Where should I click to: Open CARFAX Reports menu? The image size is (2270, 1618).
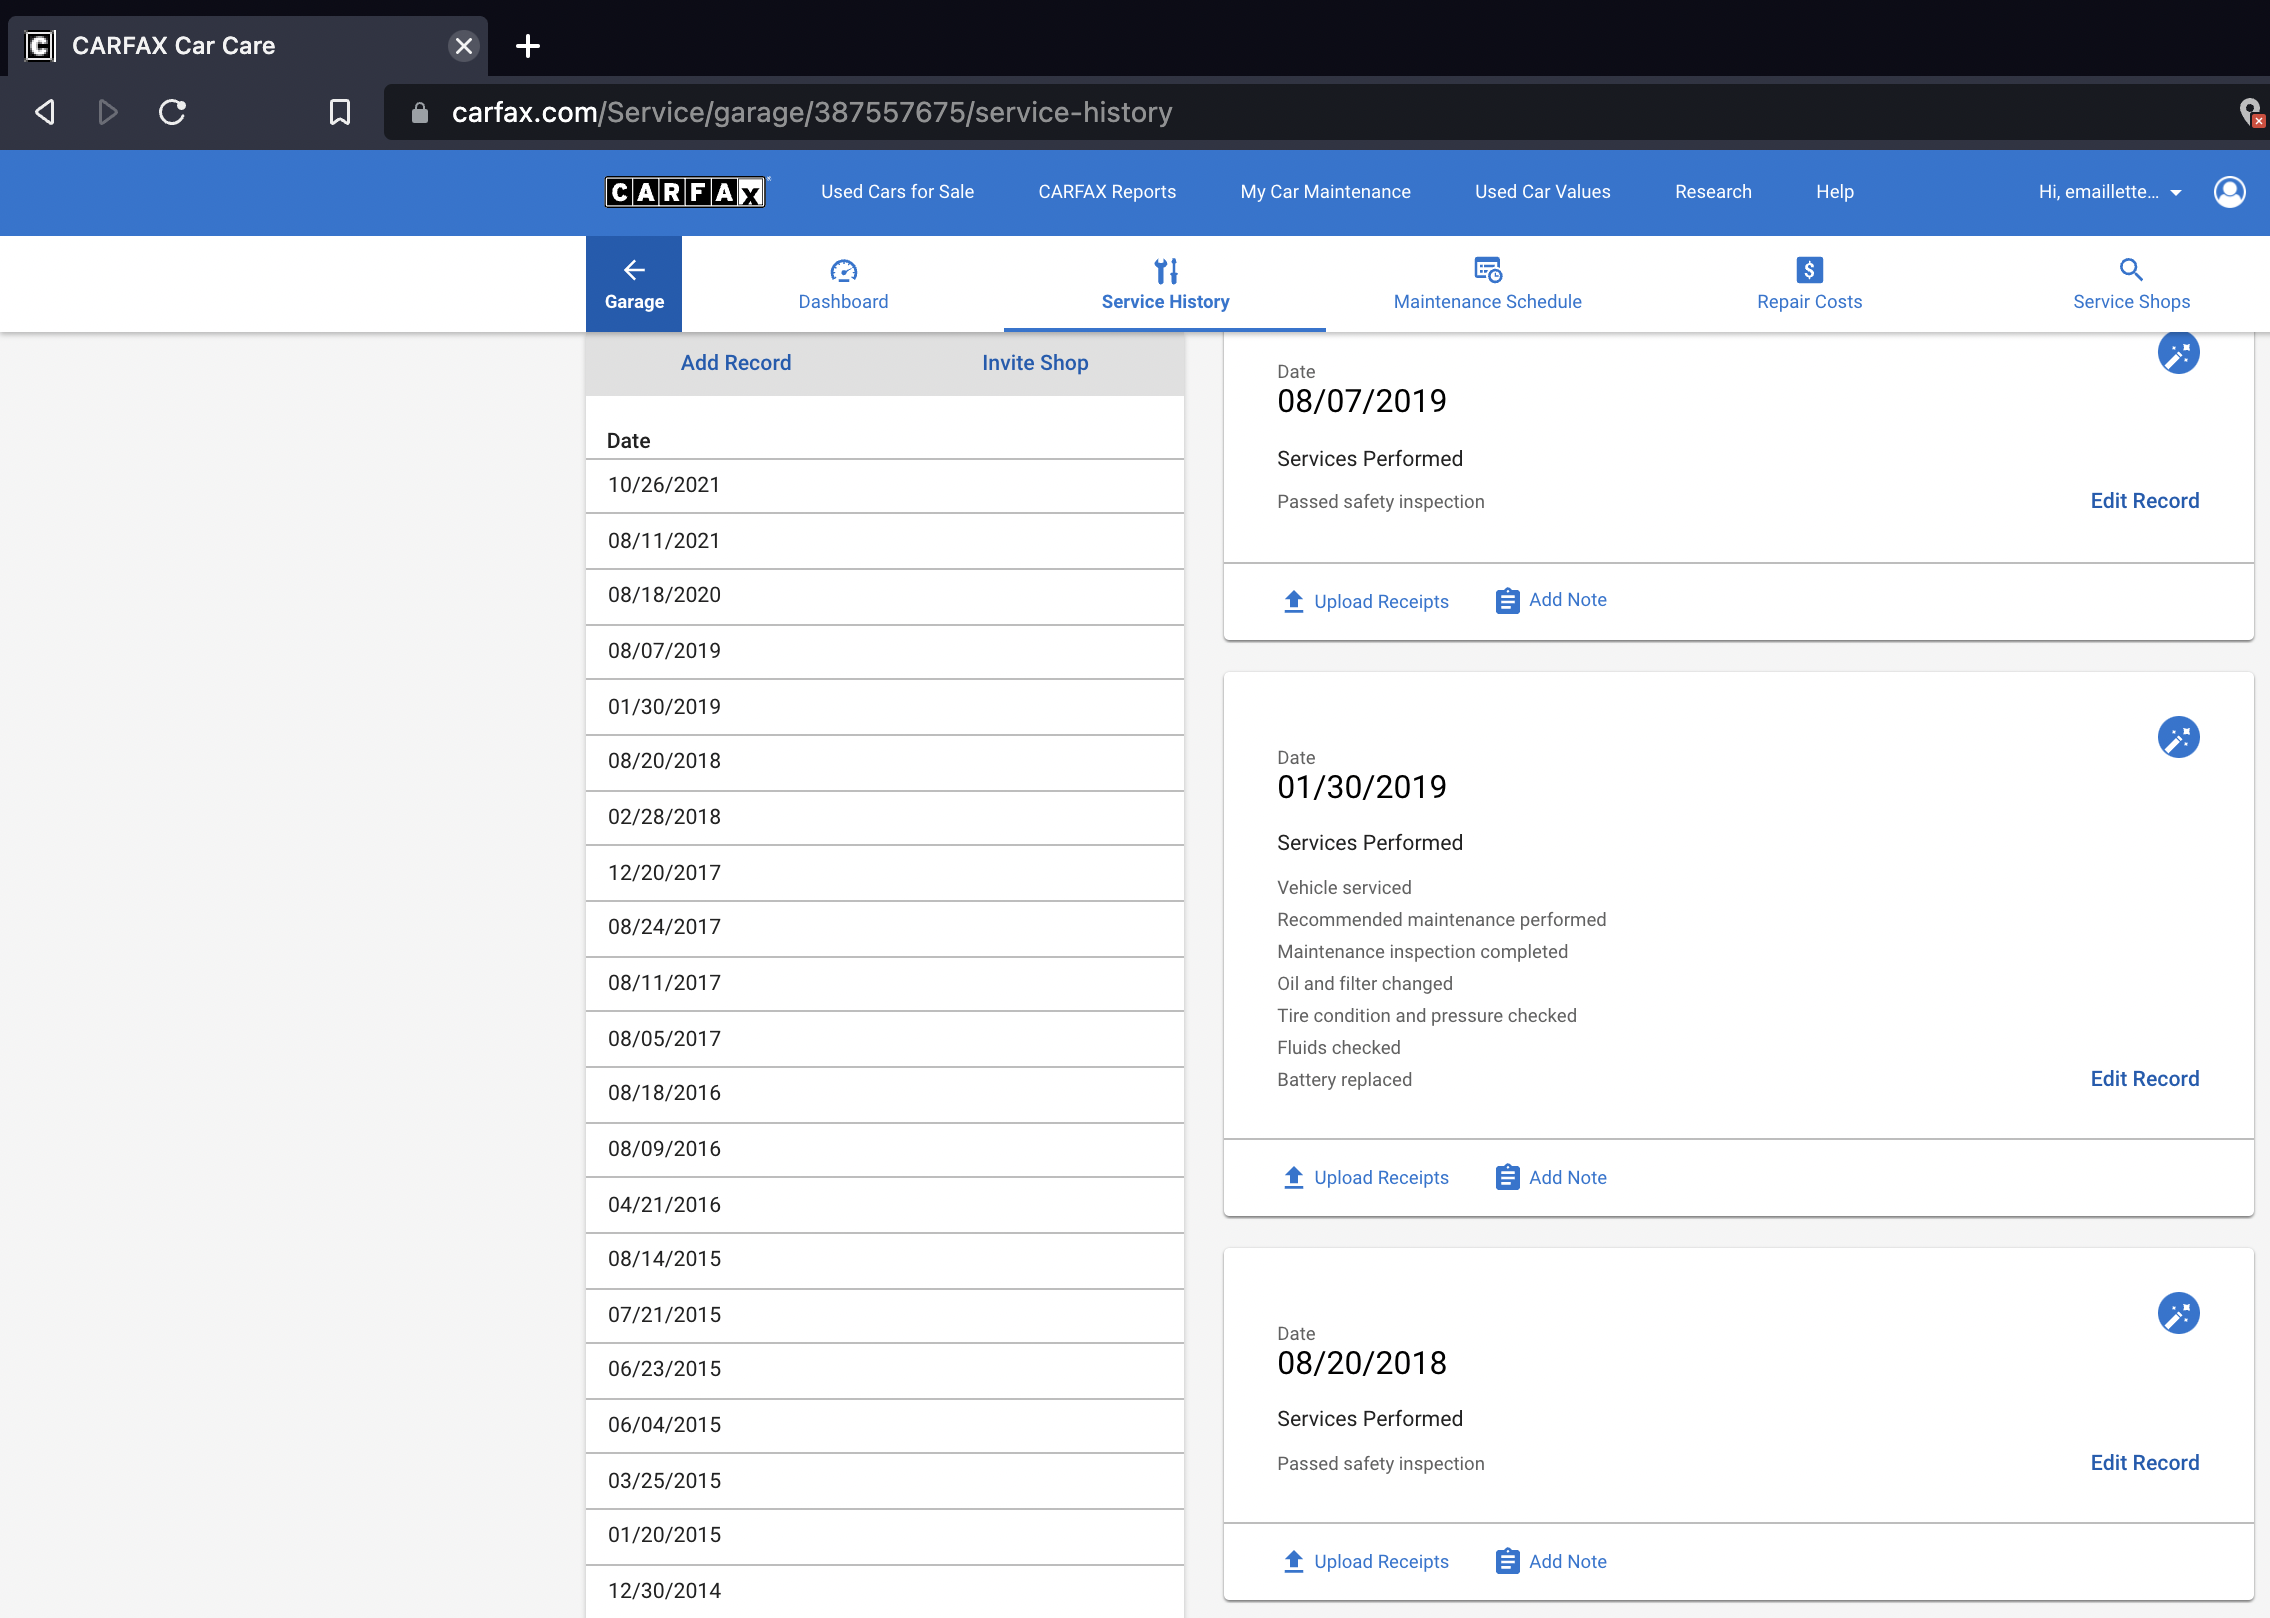(x=1107, y=192)
